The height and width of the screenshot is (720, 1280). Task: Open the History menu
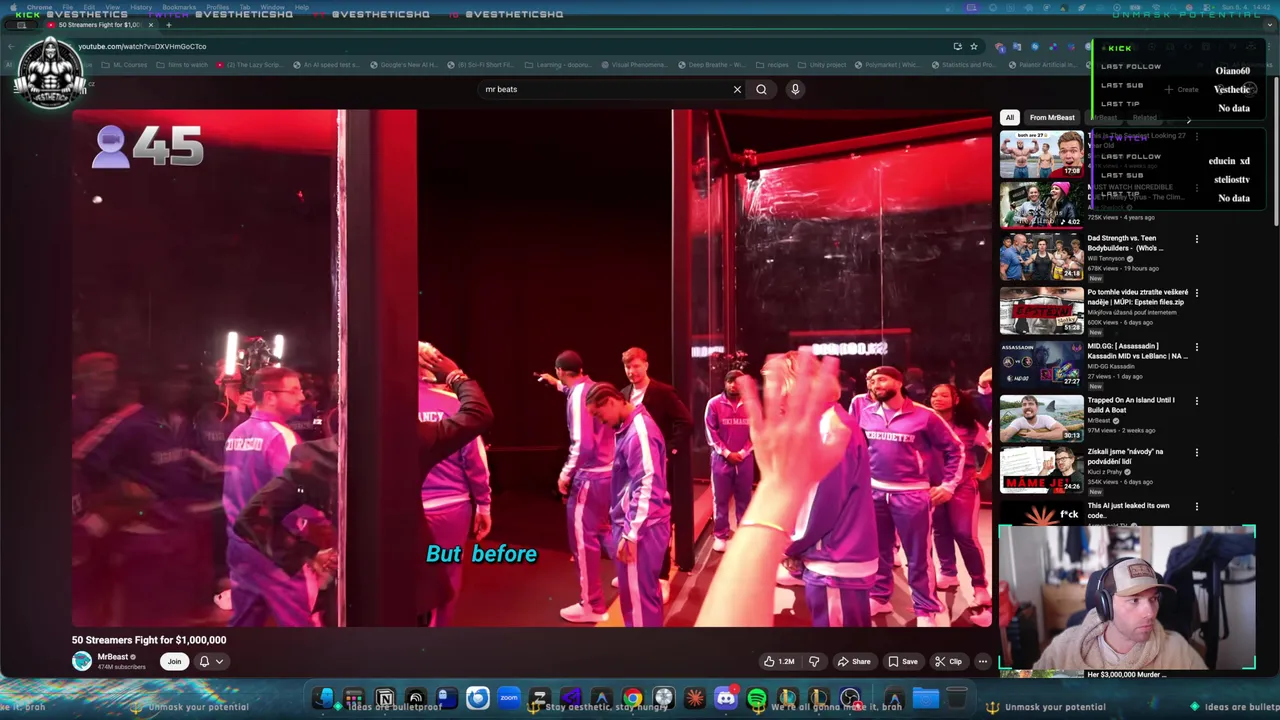(141, 7)
